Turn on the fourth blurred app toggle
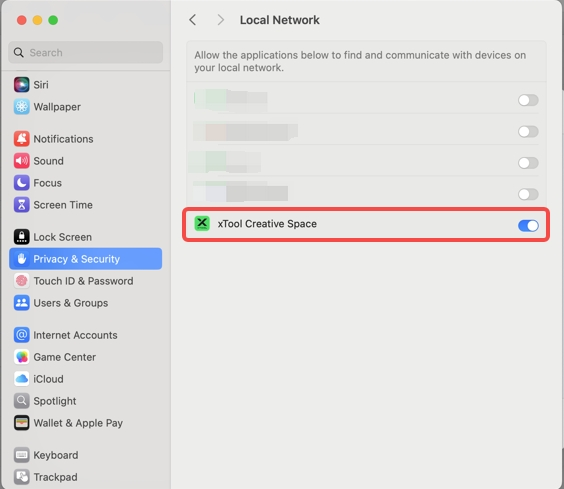This screenshot has height=489, width=564. pyautogui.click(x=528, y=194)
